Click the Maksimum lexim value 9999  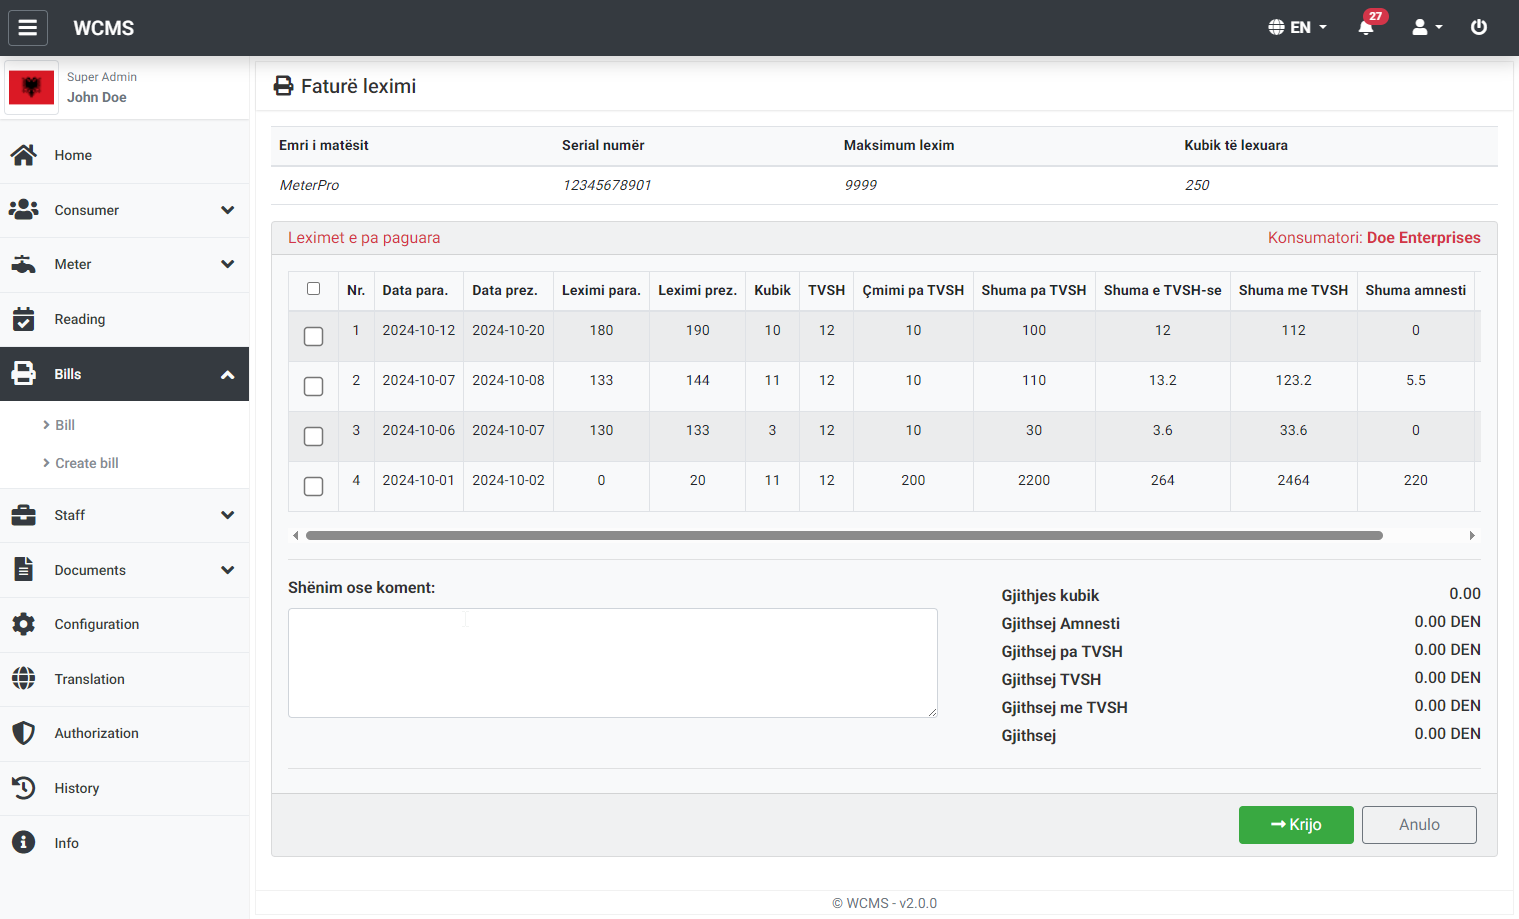pos(861,185)
